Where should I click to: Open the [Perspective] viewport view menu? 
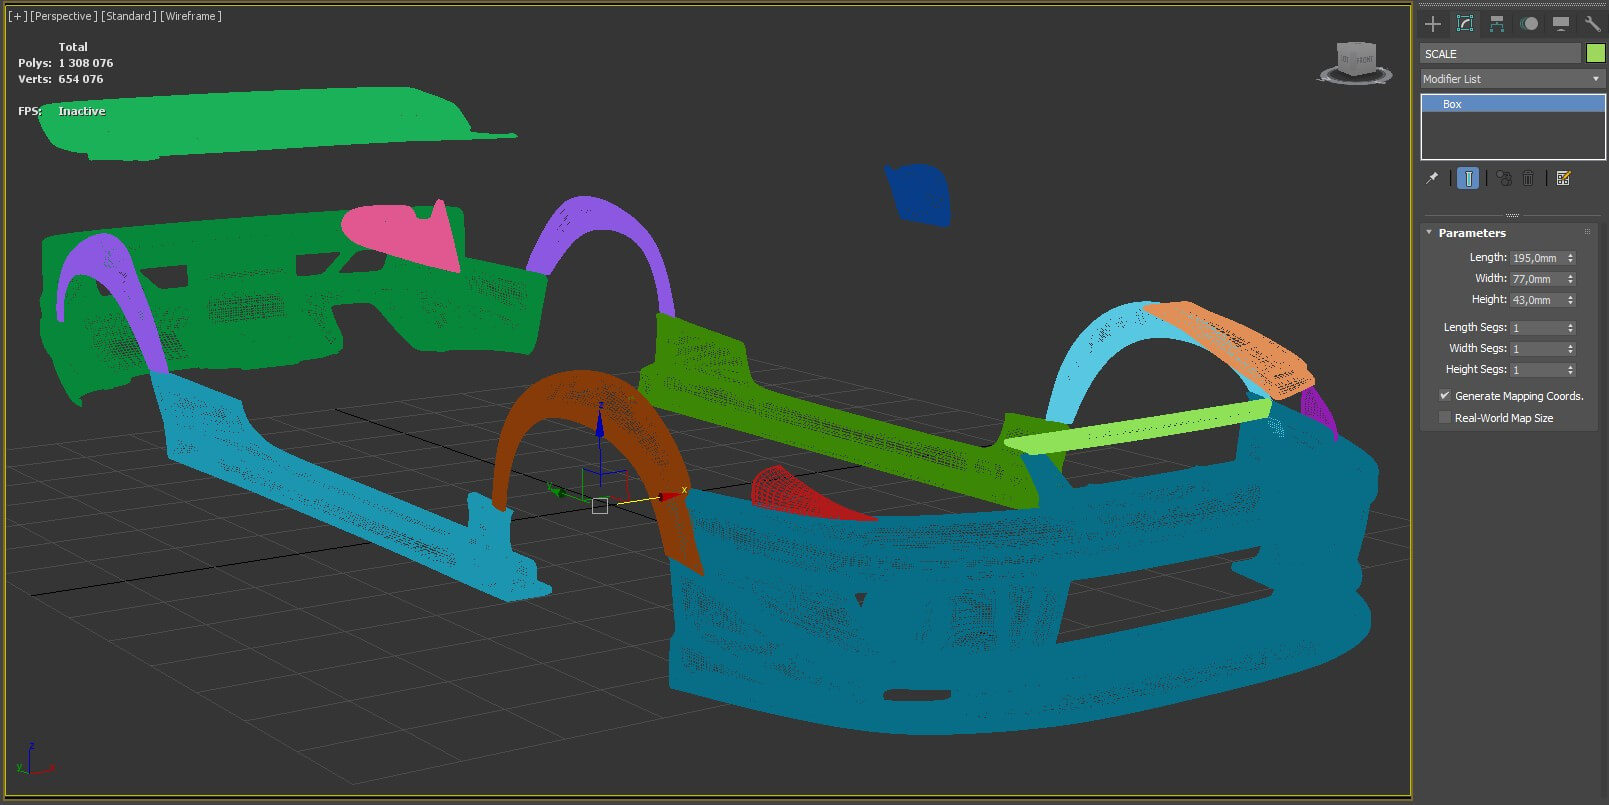pos(63,16)
